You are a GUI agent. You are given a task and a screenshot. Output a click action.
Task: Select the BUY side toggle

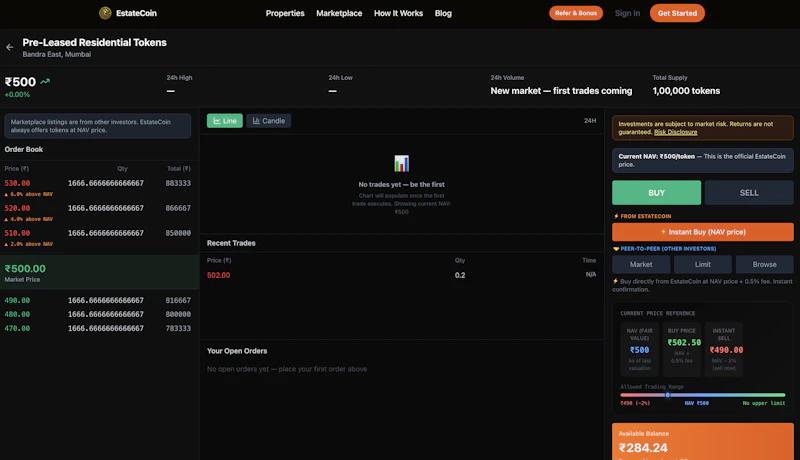656,193
